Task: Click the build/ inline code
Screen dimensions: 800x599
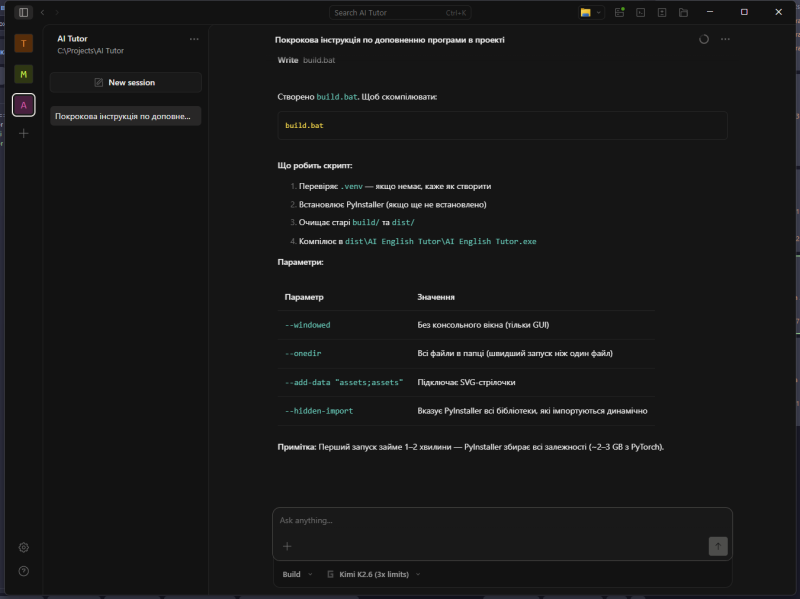Action: pos(366,222)
